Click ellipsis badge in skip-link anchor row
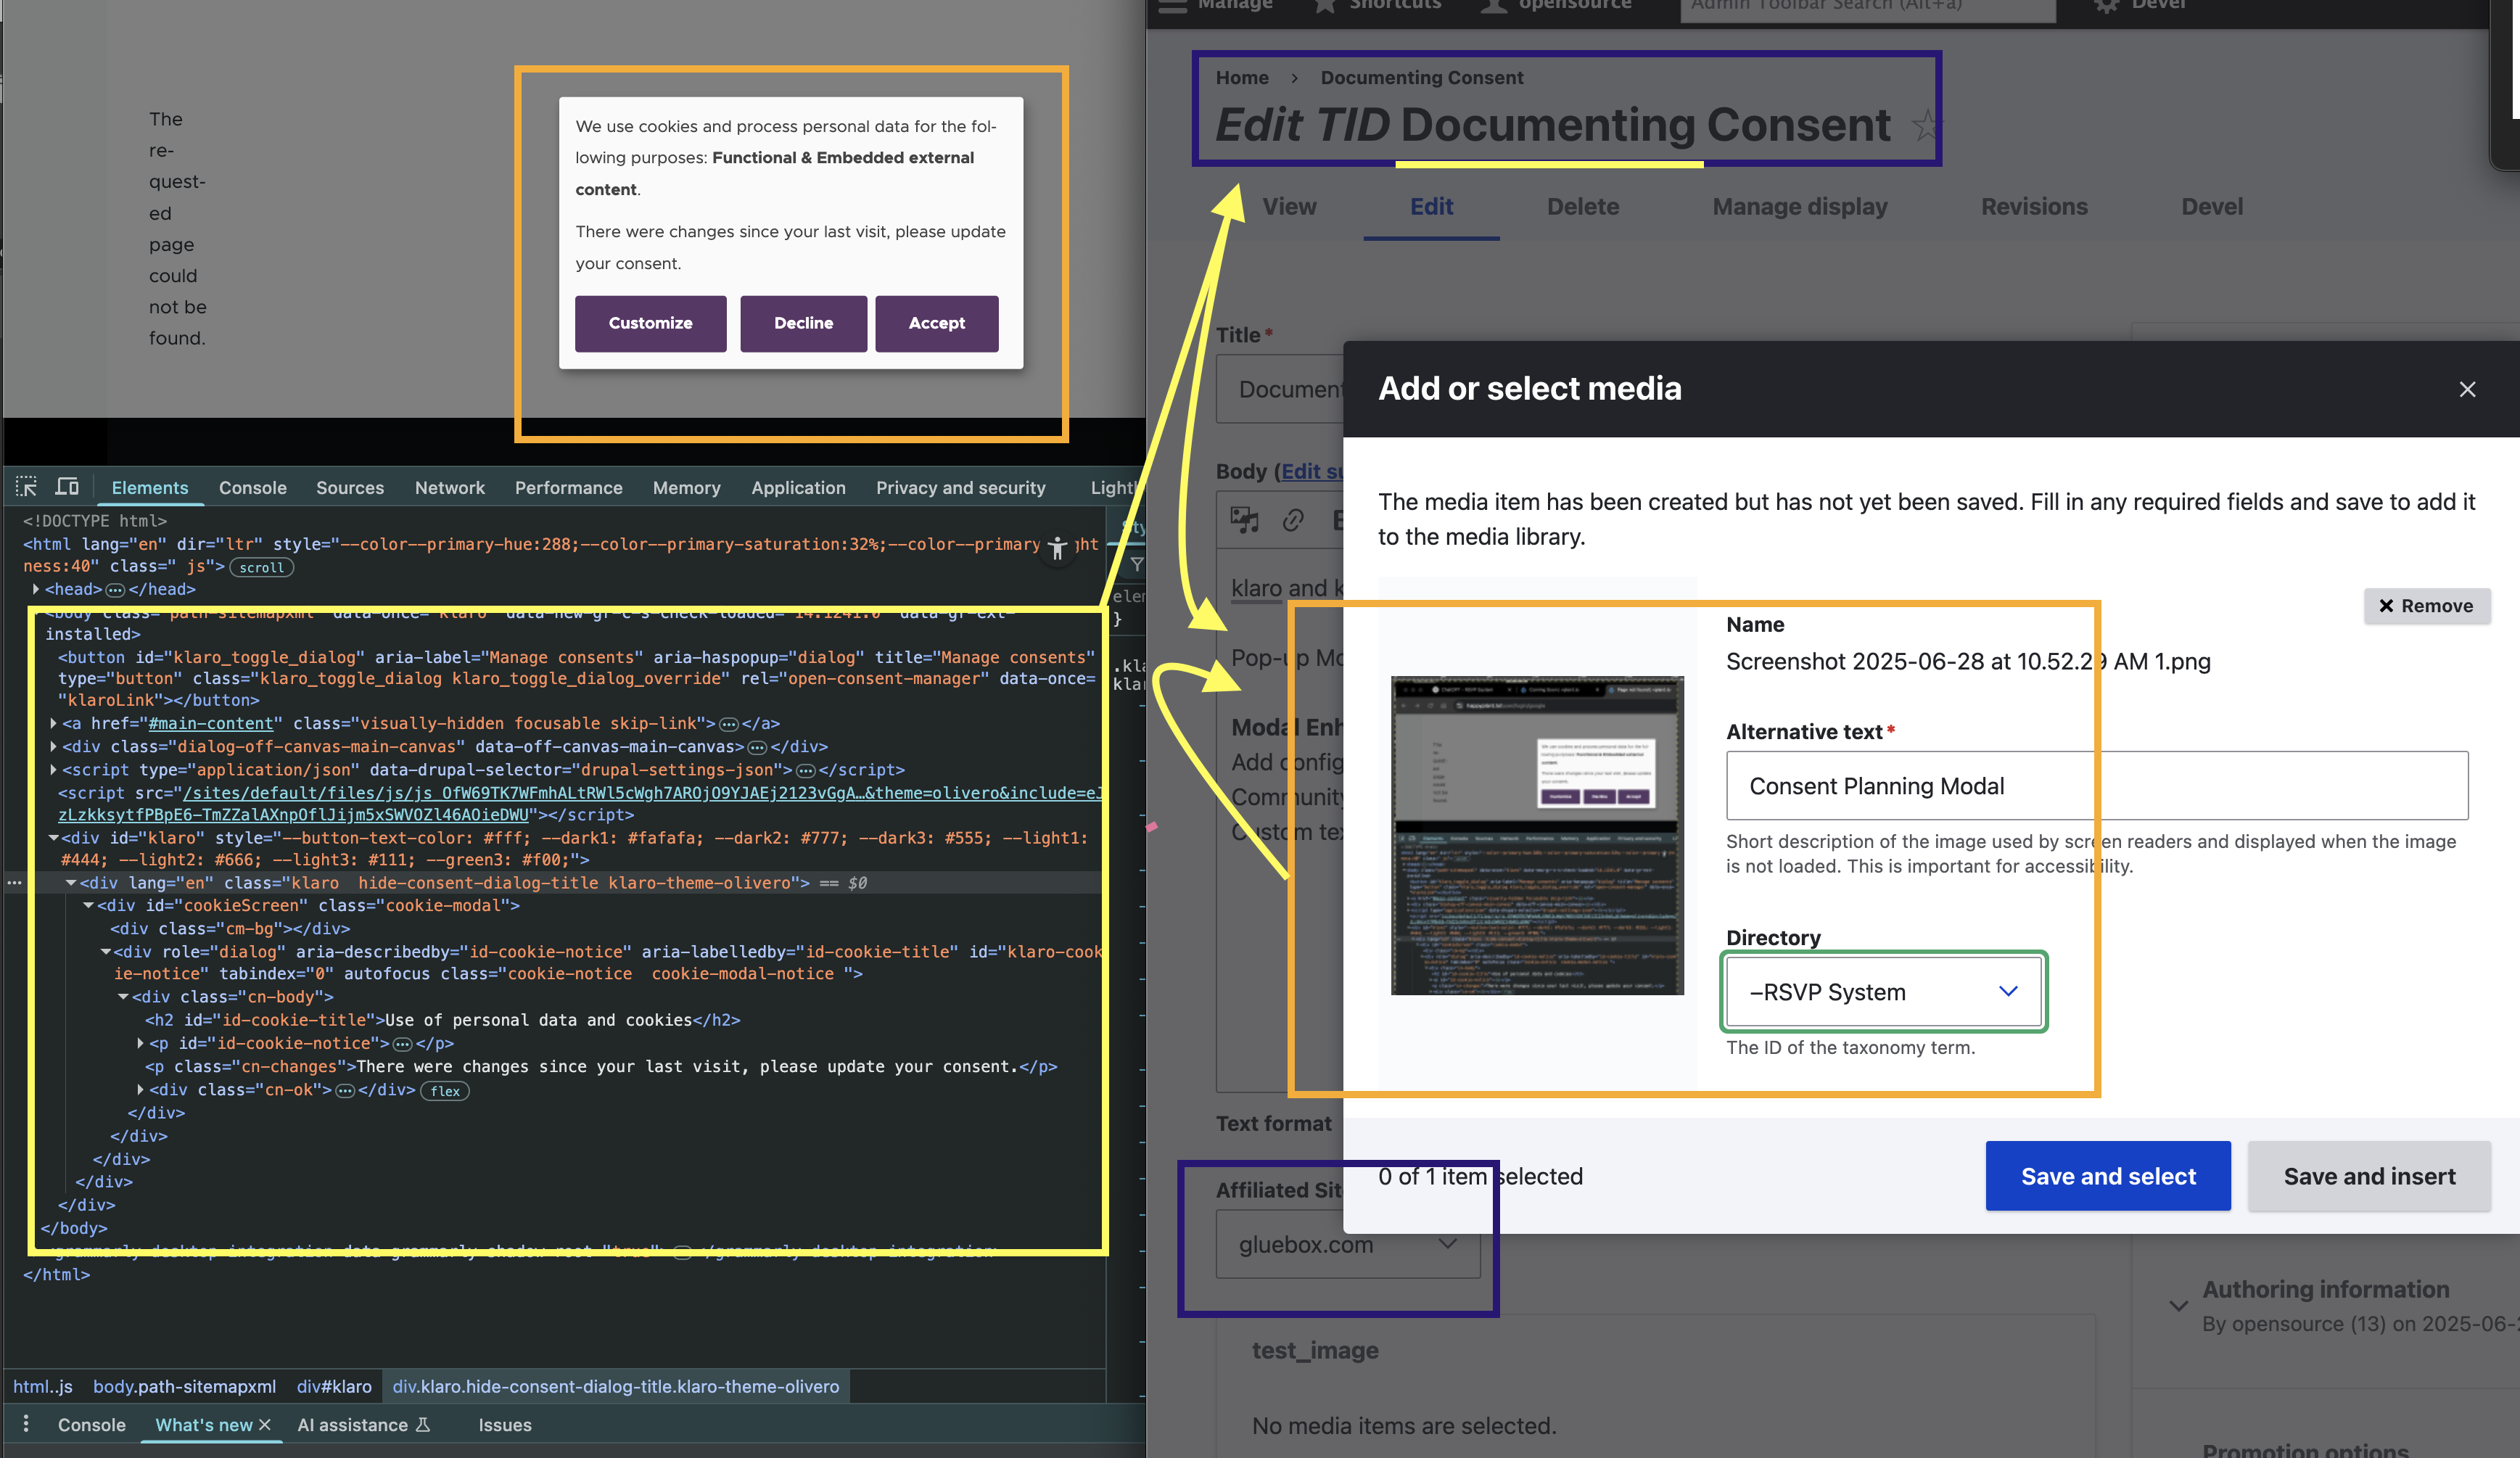 point(729,724)
